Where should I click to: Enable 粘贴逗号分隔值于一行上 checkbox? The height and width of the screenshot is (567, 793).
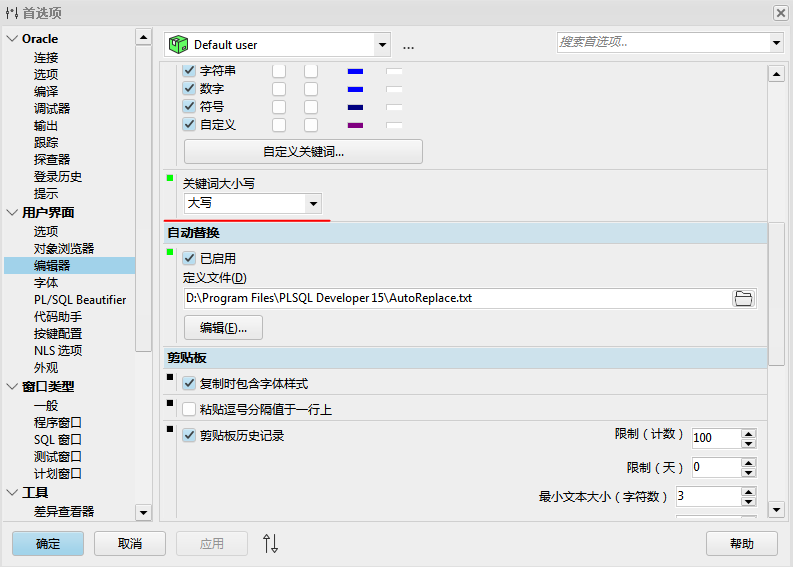pyautogui.click(x=190, y=409)
